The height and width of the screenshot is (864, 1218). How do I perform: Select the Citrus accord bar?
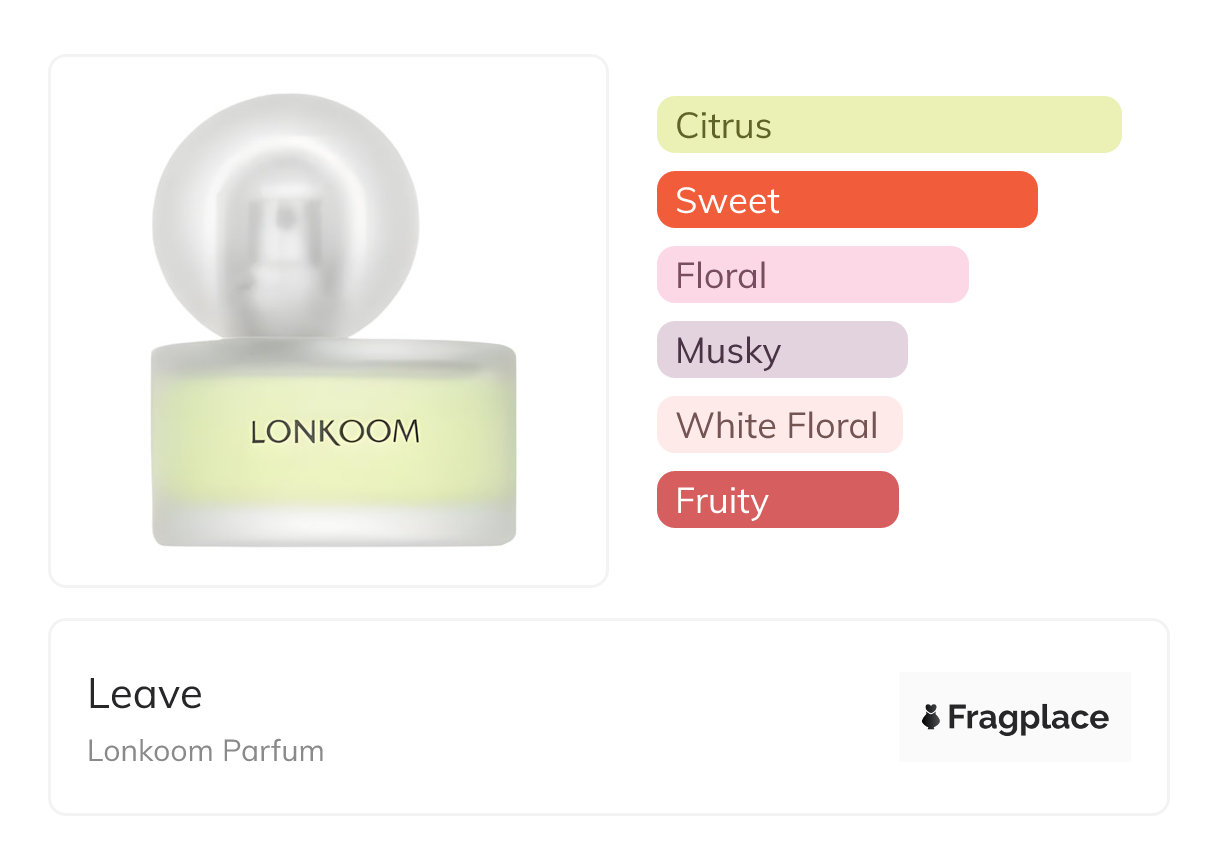point(888,125)
